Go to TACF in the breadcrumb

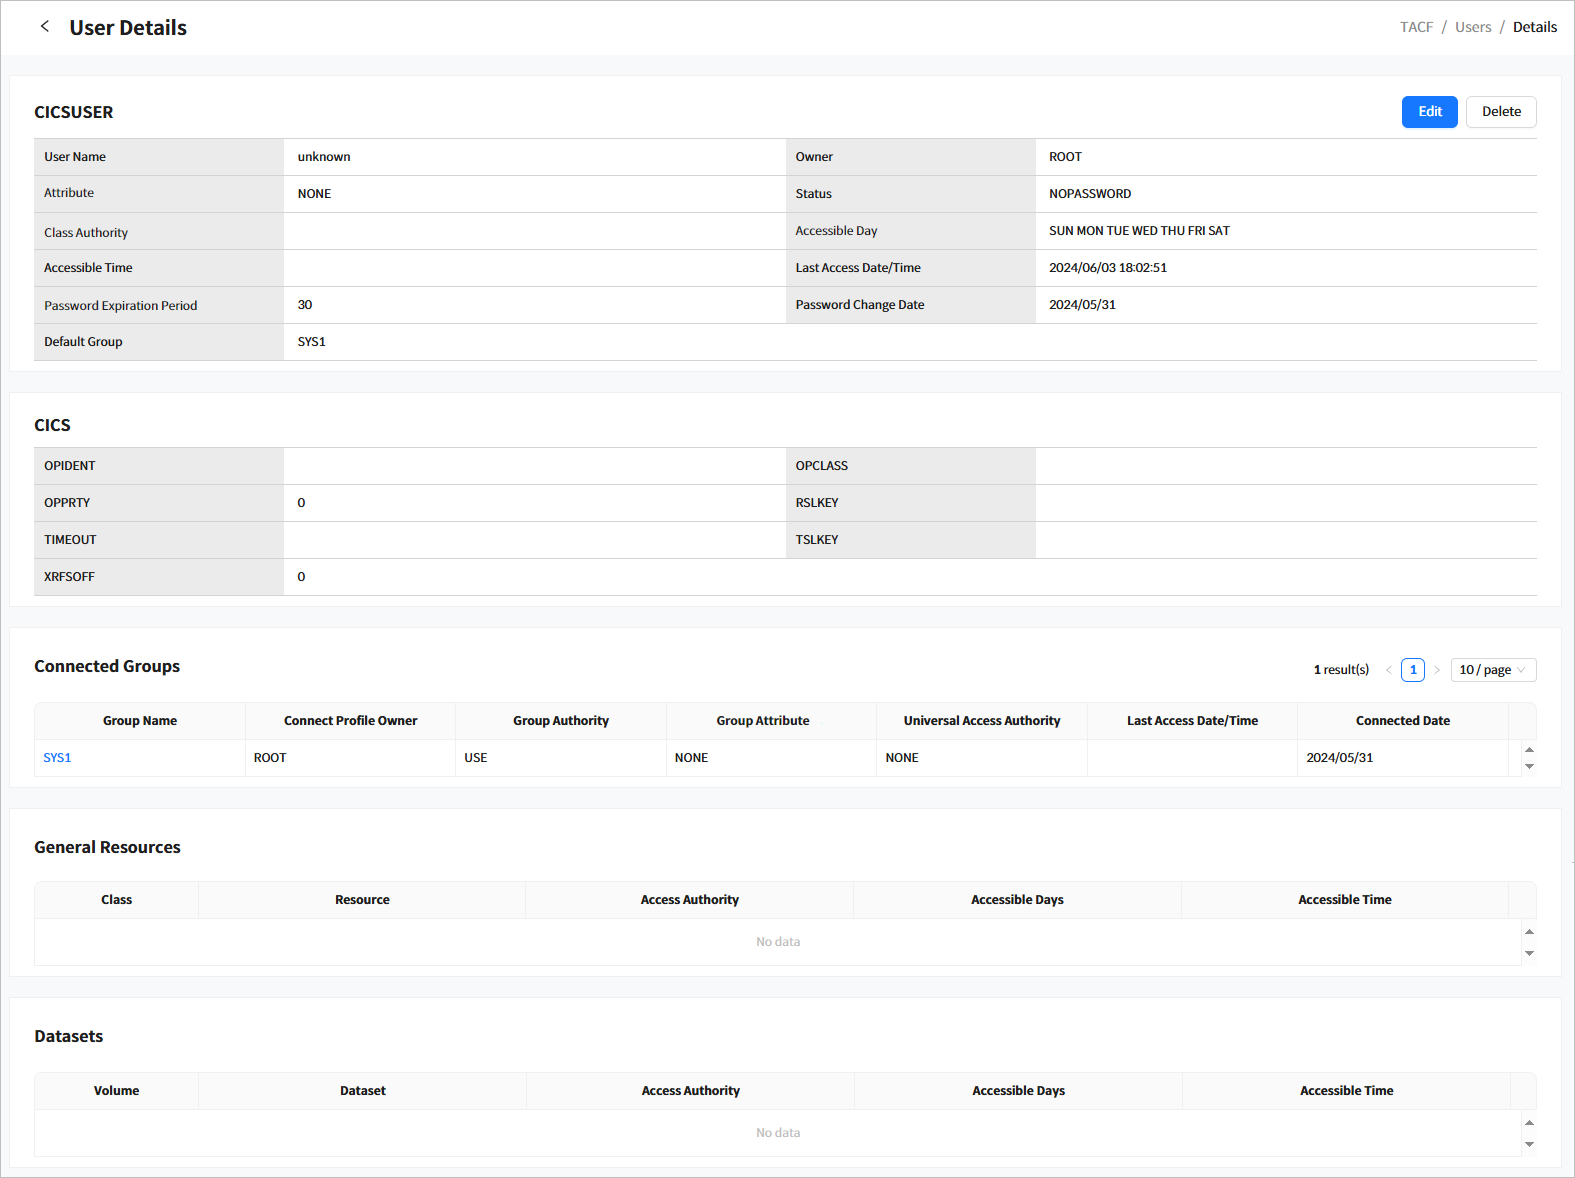click(1415, 27)
